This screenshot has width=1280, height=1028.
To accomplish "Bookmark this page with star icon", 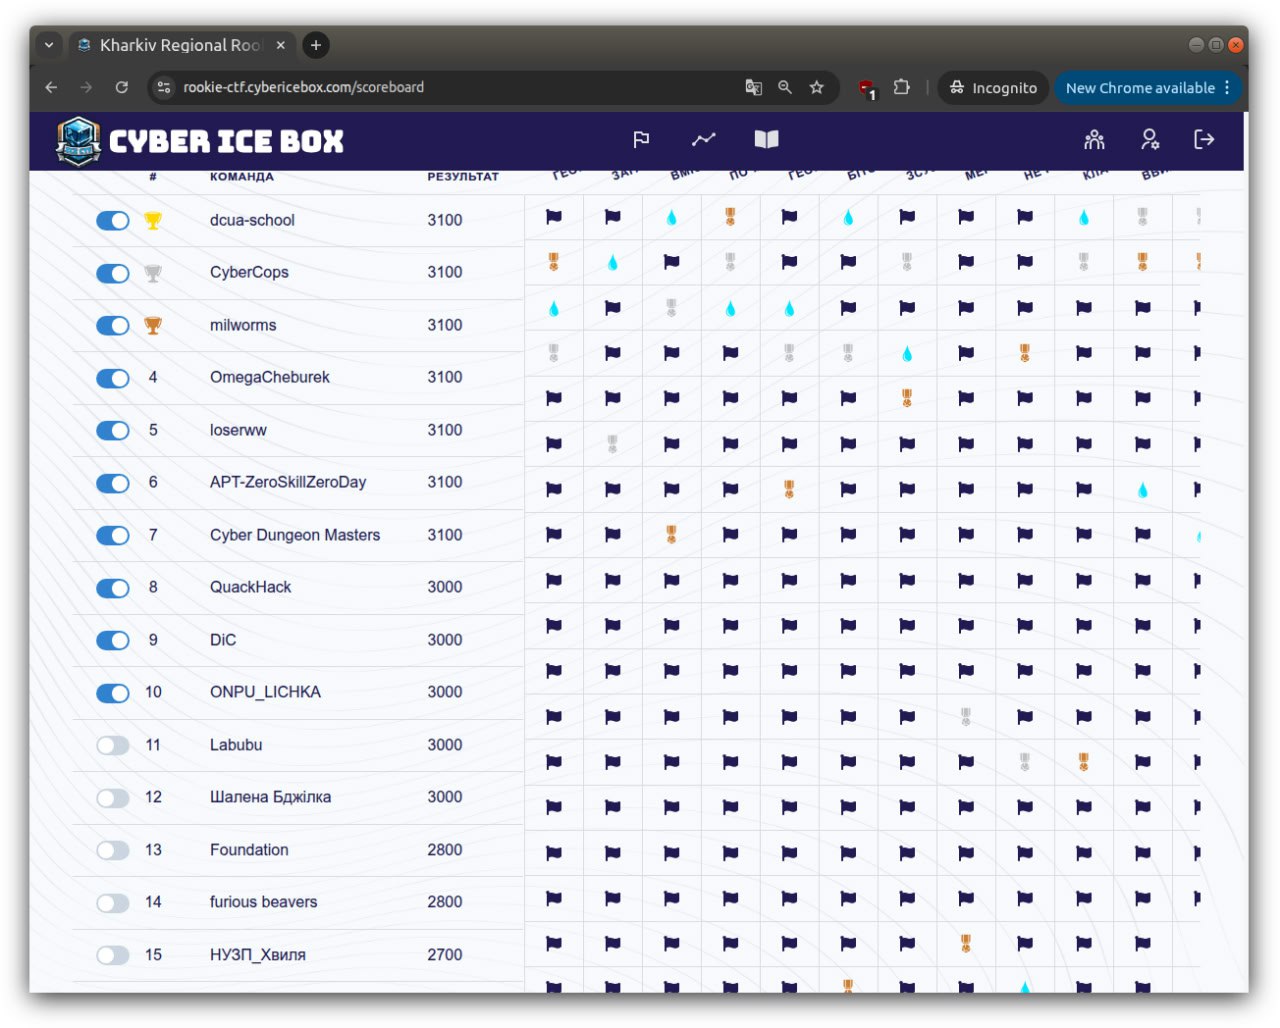I will [x=817, y=88].
